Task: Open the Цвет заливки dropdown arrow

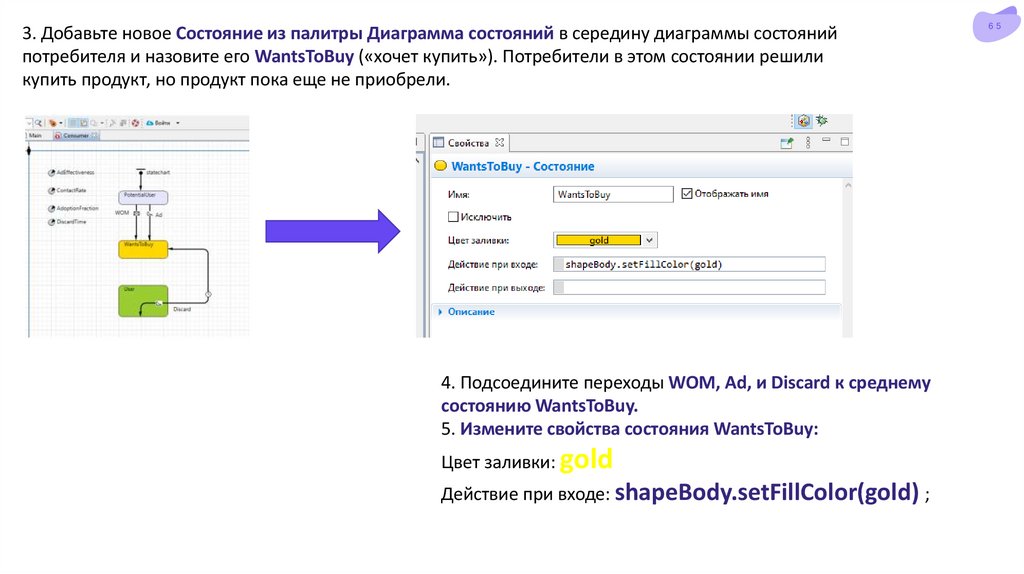Action: pyautogui.click(x=649, y=240)
